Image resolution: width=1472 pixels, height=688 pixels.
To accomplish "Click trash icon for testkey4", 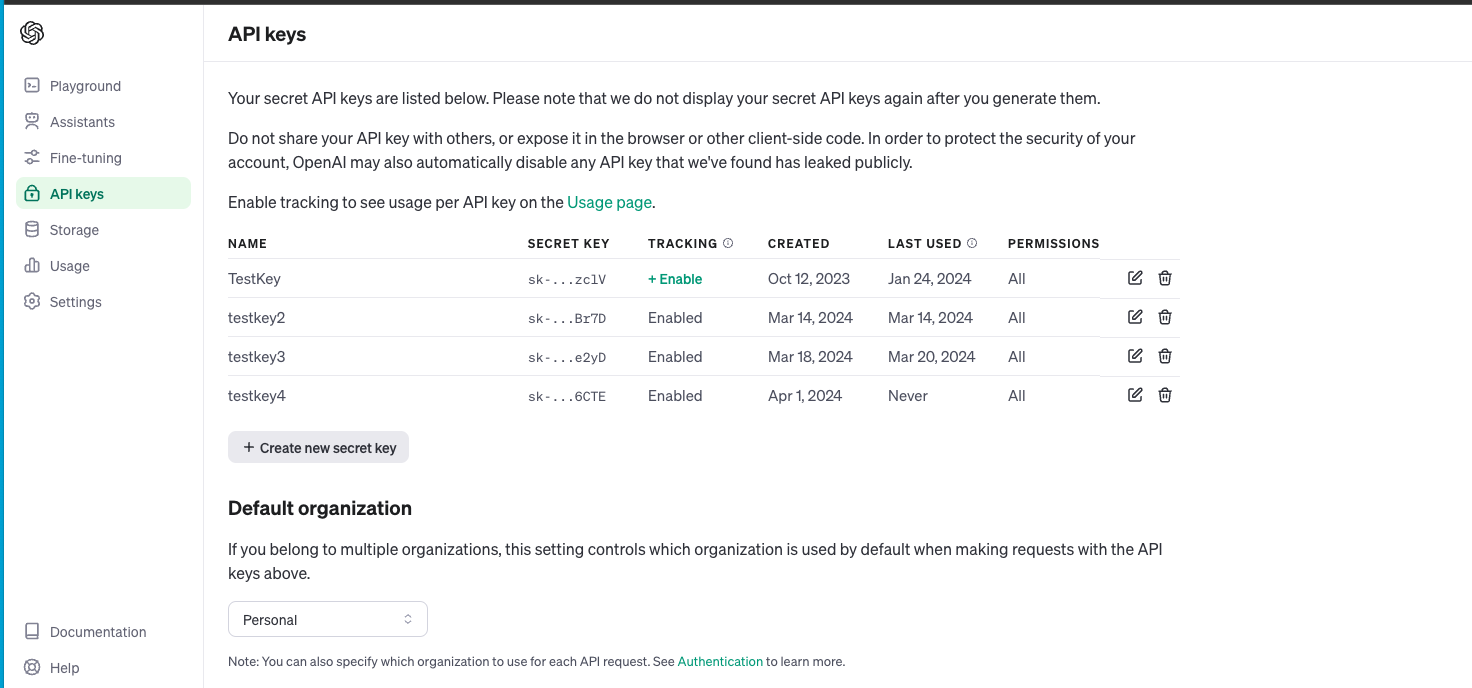I will [1165, 395].
